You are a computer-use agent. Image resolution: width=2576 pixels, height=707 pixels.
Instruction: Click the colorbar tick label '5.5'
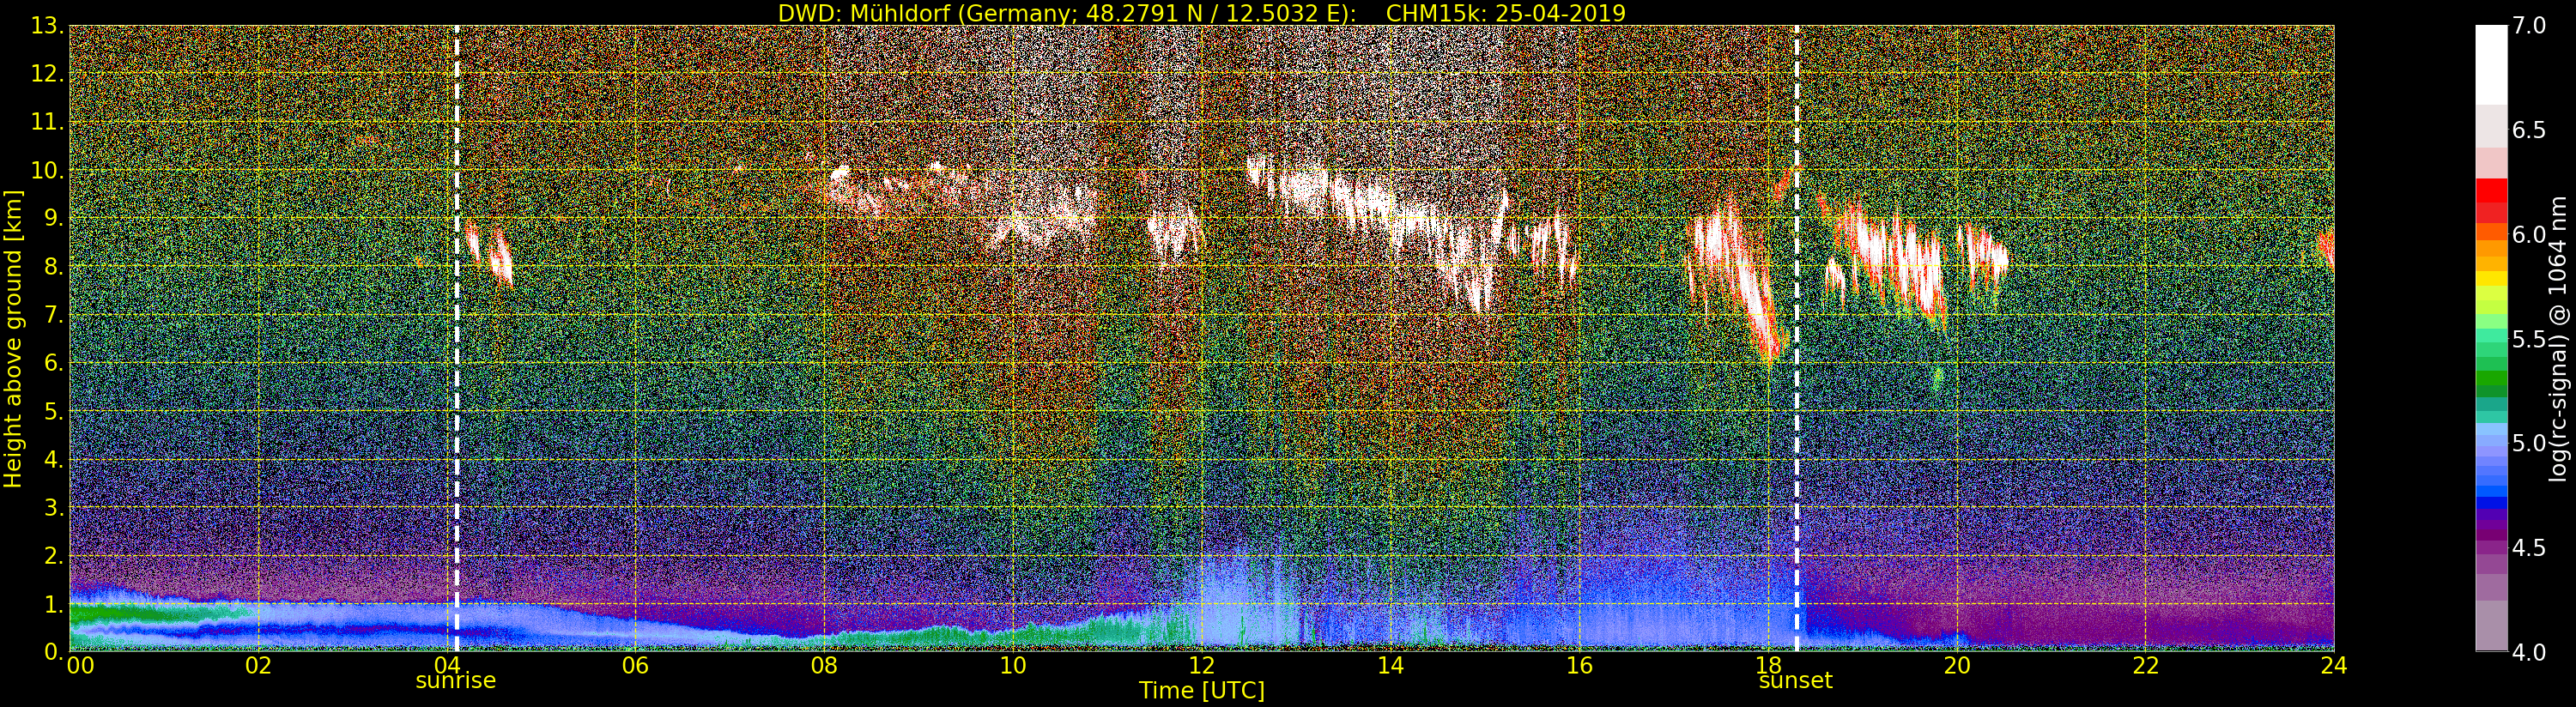2529,339
